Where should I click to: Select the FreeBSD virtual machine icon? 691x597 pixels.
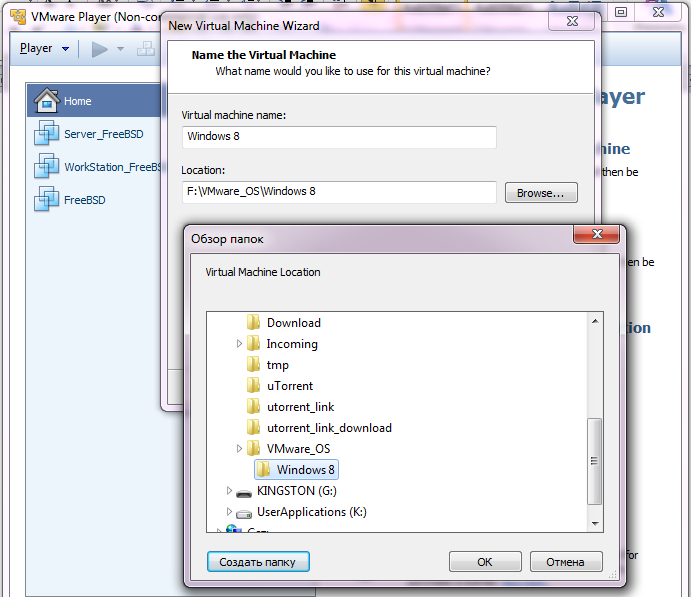(x=46, y=199)
